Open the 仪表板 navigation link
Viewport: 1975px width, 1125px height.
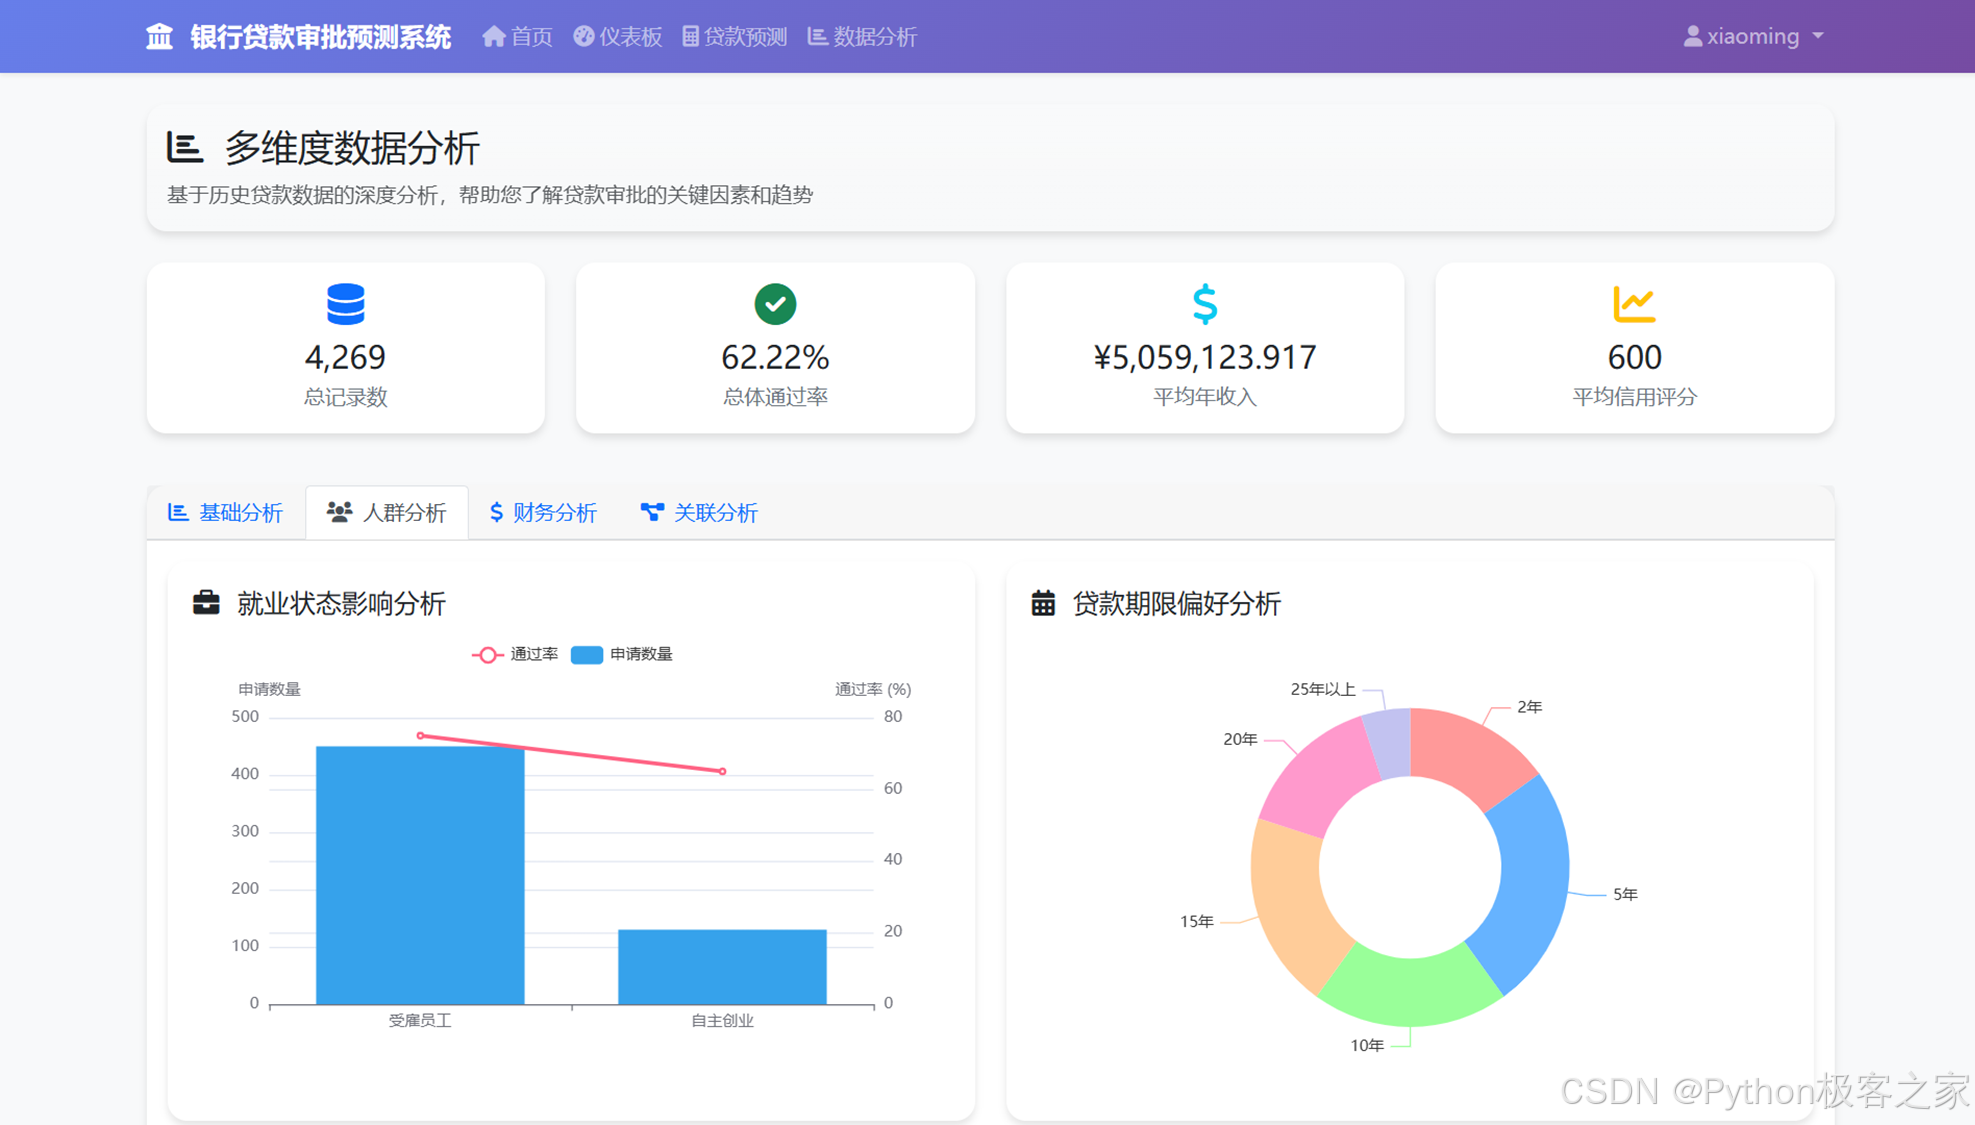(x=617, y=37)
